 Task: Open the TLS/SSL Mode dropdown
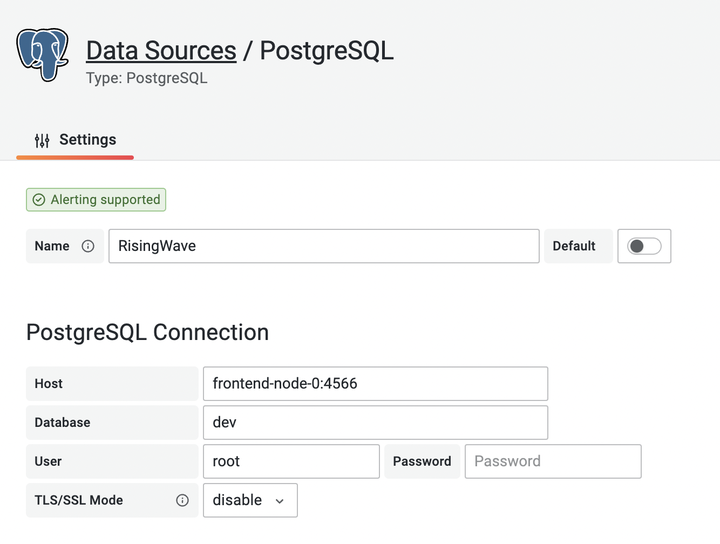tap(249, 500)
